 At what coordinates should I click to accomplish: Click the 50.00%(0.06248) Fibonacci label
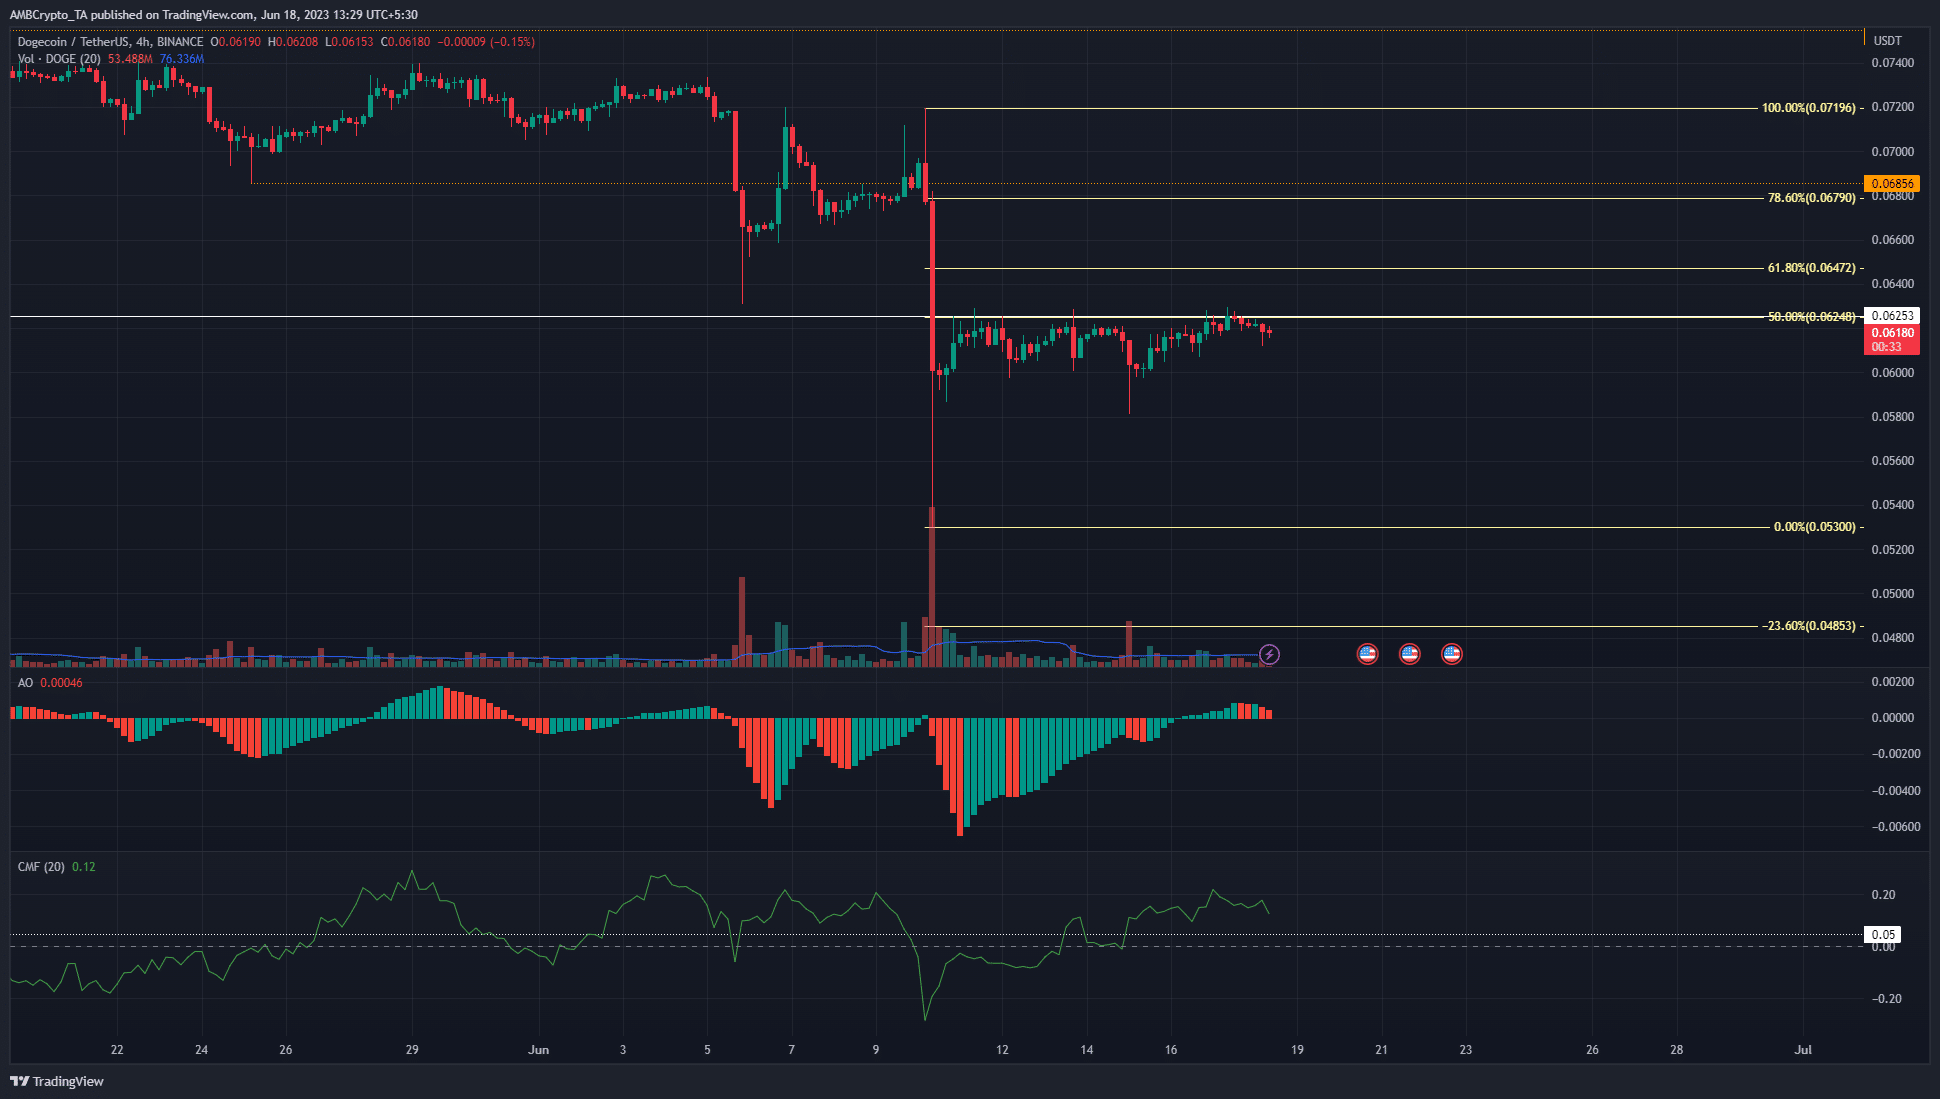[1811, 317]
